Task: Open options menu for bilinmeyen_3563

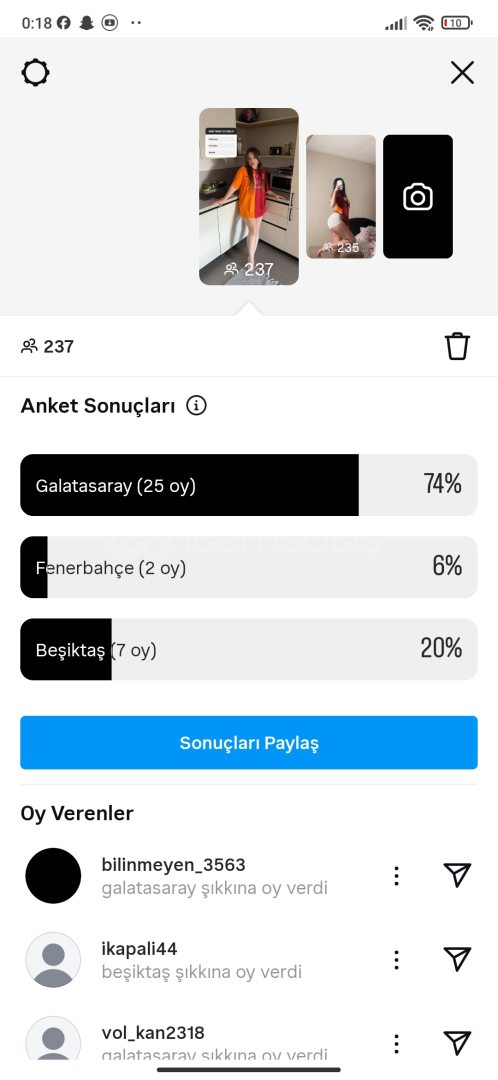Action: [396, 875]
